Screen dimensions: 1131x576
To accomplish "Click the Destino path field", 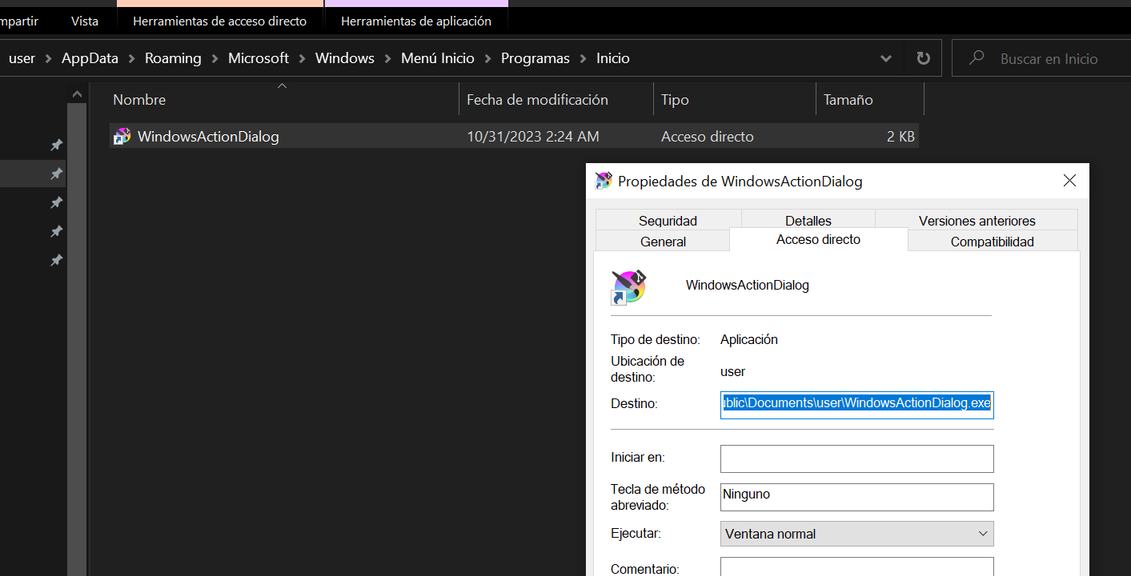I will point(857,404).
